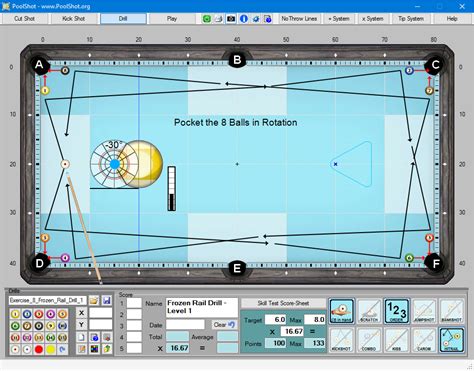Viewport: 474px width, 371px height.
Task: Click the Clear scores button
Action: click(224, 325)
